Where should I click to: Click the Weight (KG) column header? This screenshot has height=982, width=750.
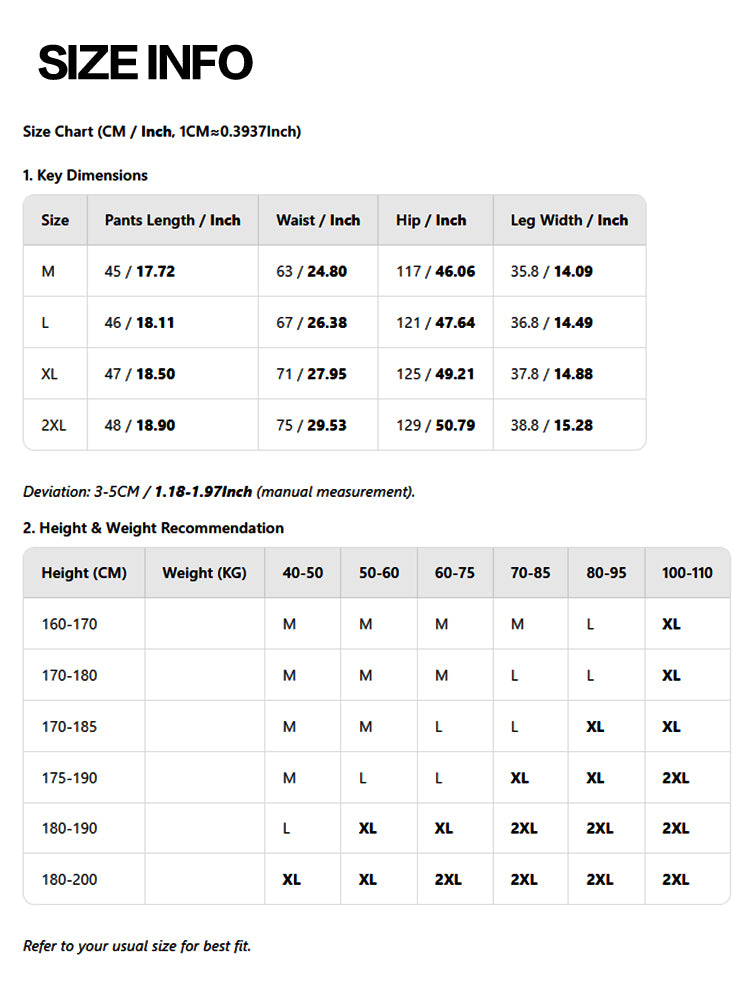(x=204, y=573)
